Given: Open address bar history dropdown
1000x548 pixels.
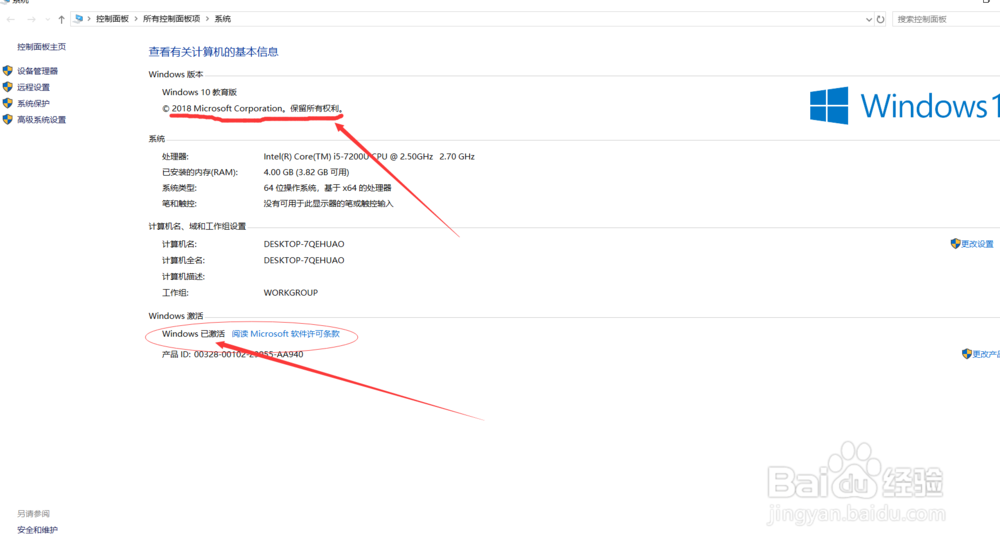Looking at the screenshot, I should (869, 20).
